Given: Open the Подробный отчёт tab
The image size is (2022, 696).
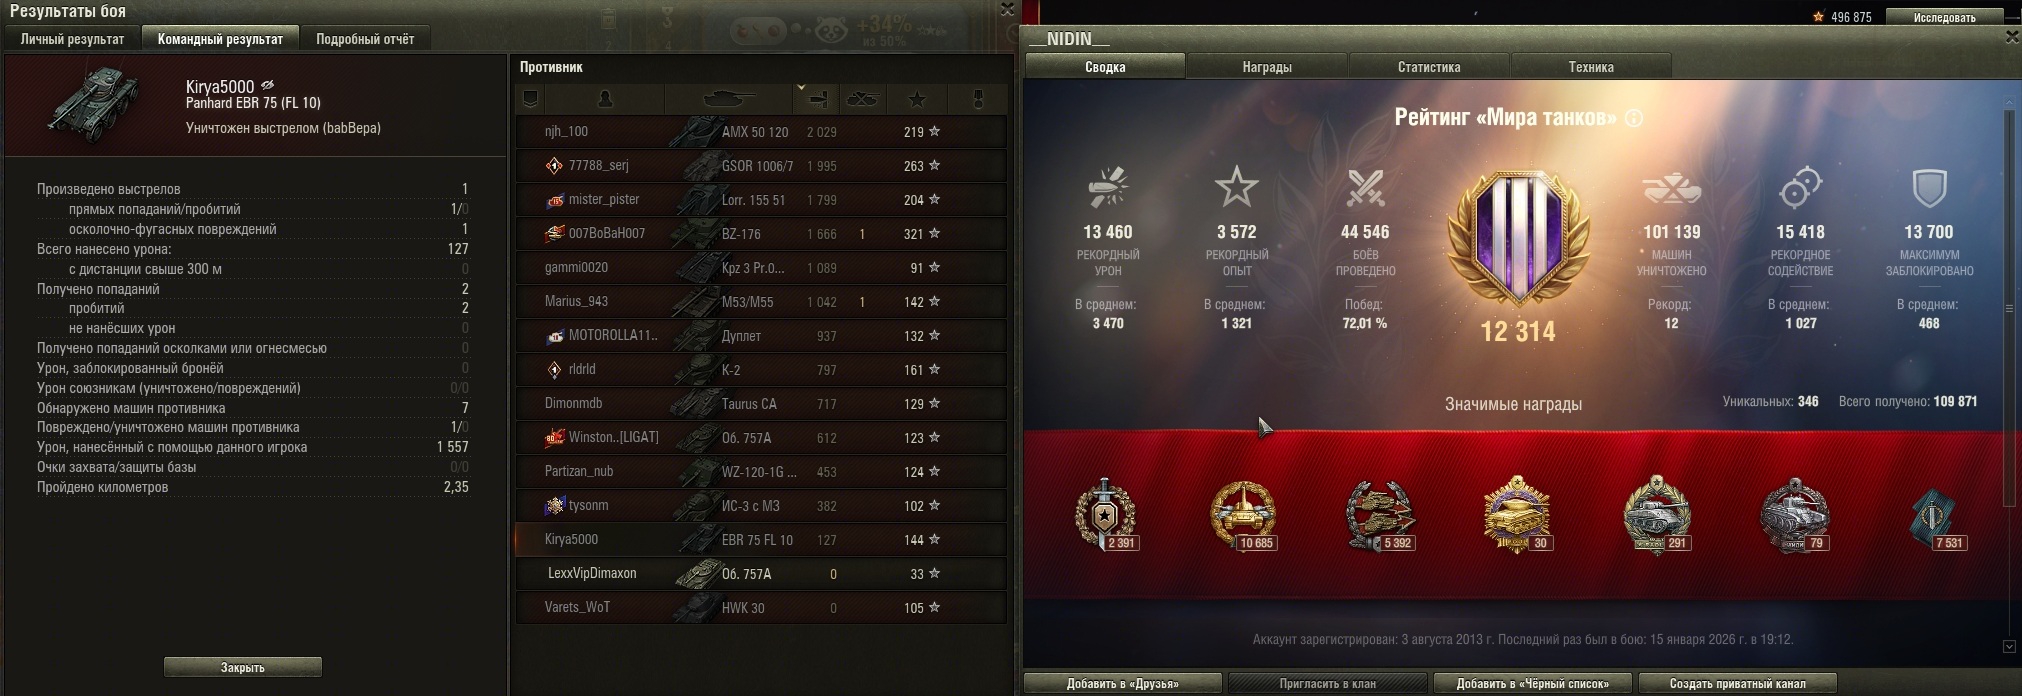Looking at the screenshot, I should (365, 39).
